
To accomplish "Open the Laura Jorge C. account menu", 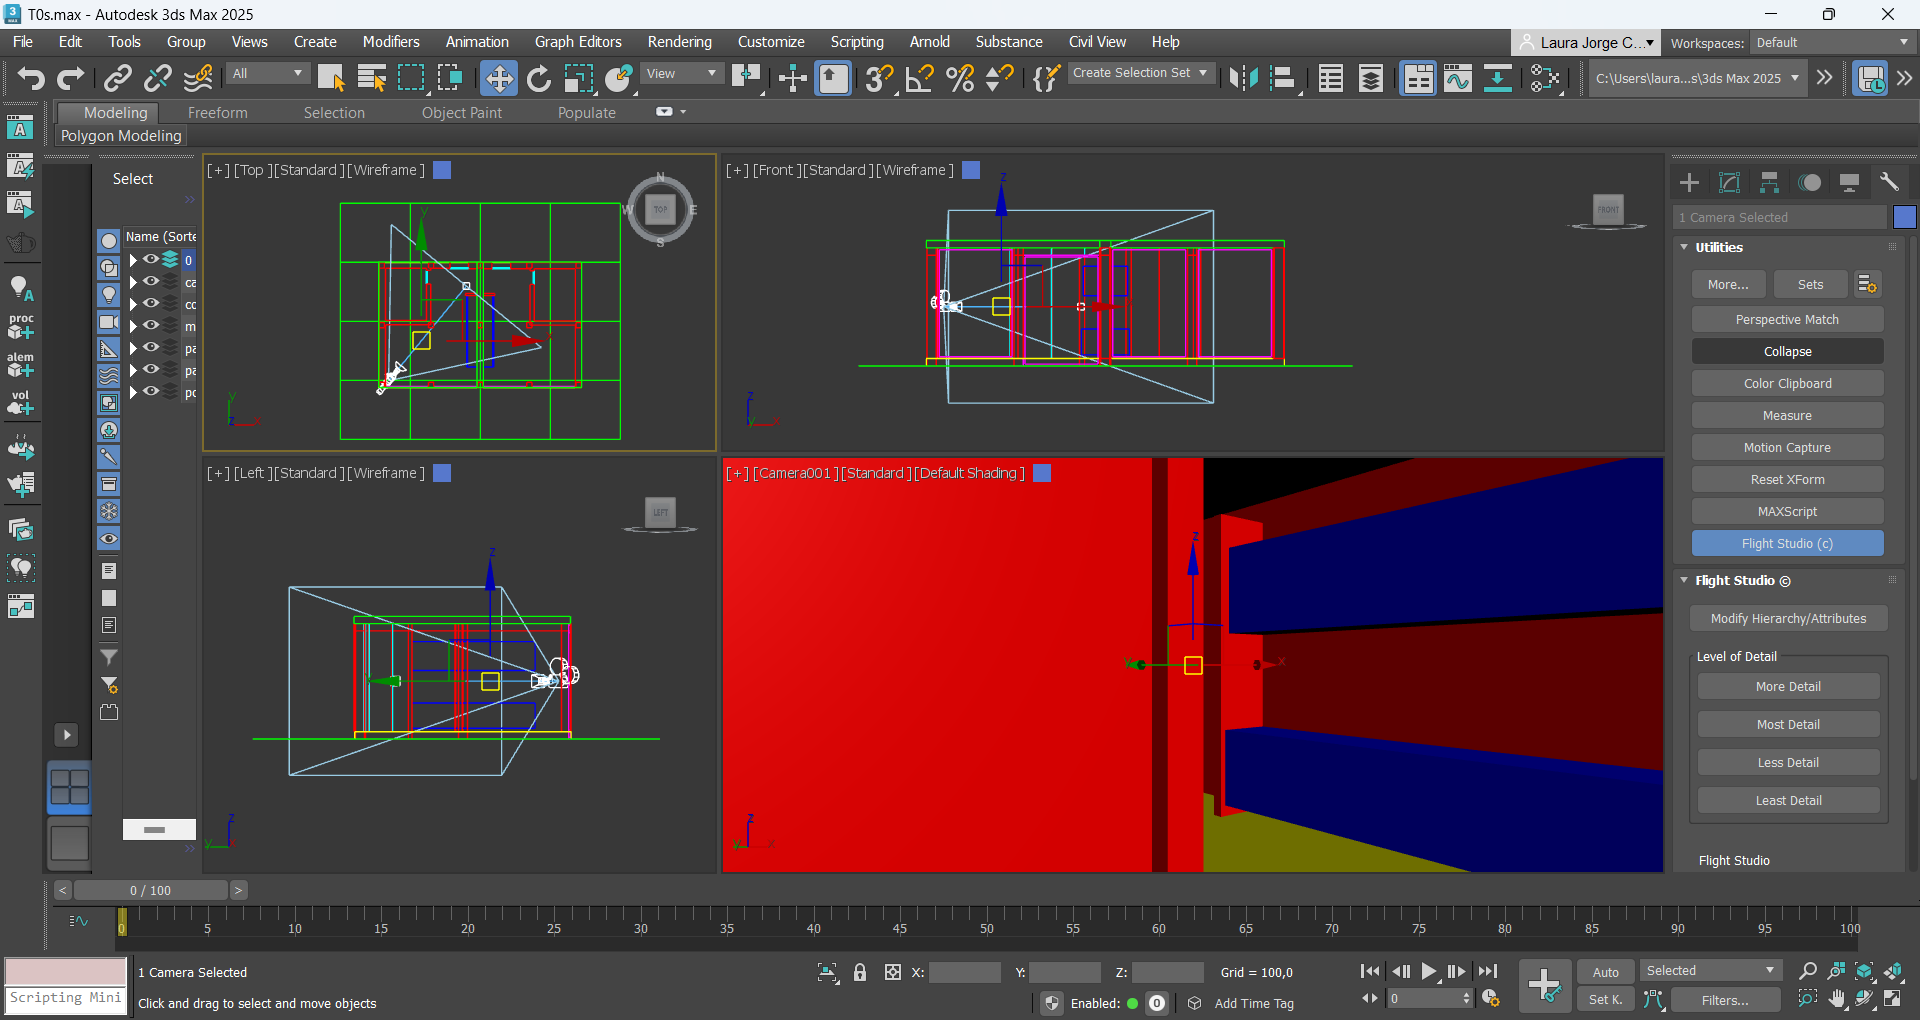I will (x=1585, y=43).
